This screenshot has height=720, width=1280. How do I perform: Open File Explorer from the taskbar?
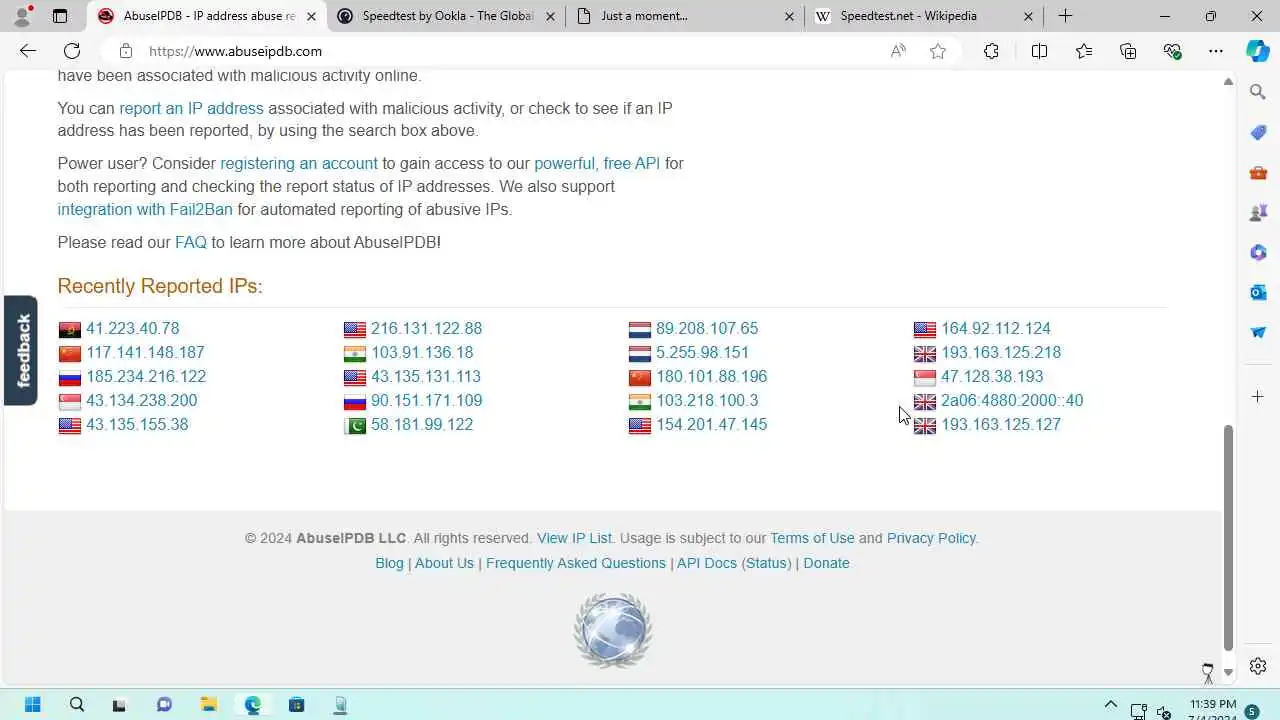pos(208,705)
